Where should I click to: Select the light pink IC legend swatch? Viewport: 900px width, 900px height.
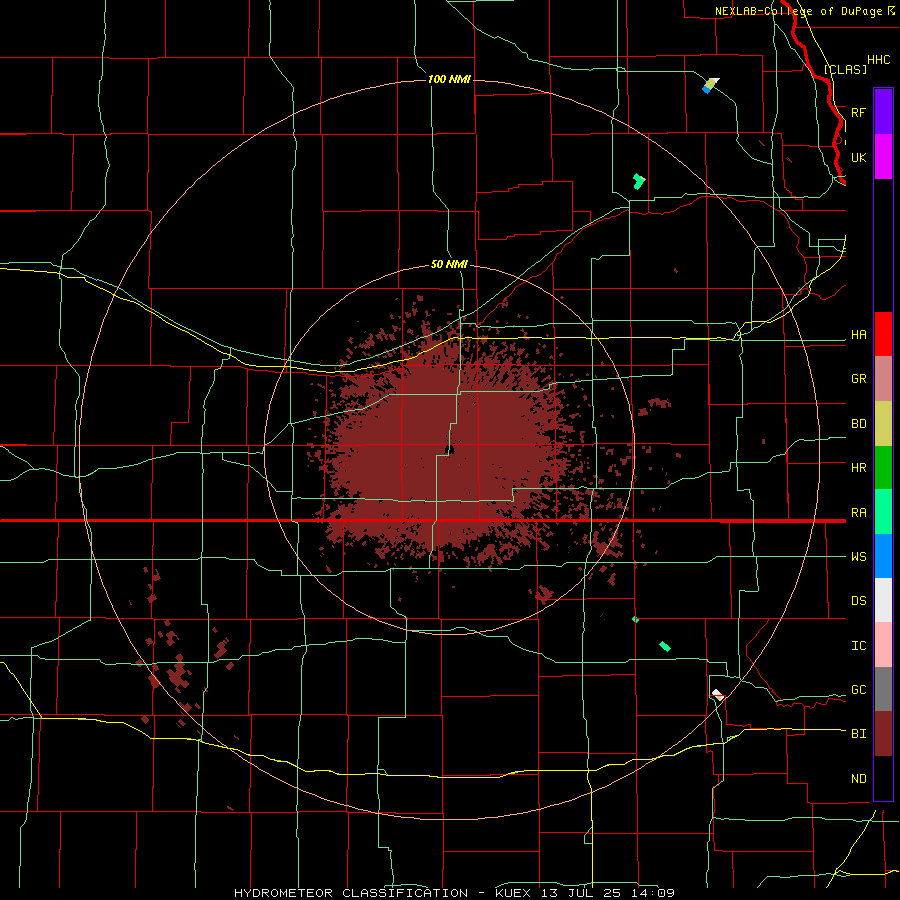(883, 645)
